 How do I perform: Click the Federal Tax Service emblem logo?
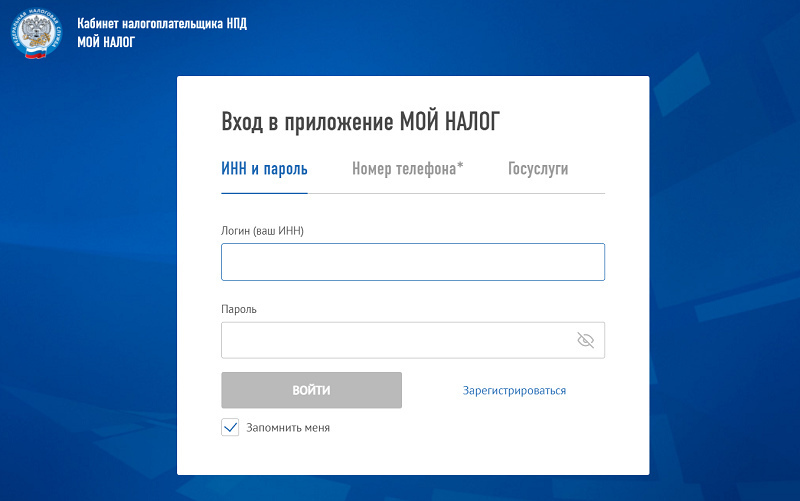click(42, 33)
